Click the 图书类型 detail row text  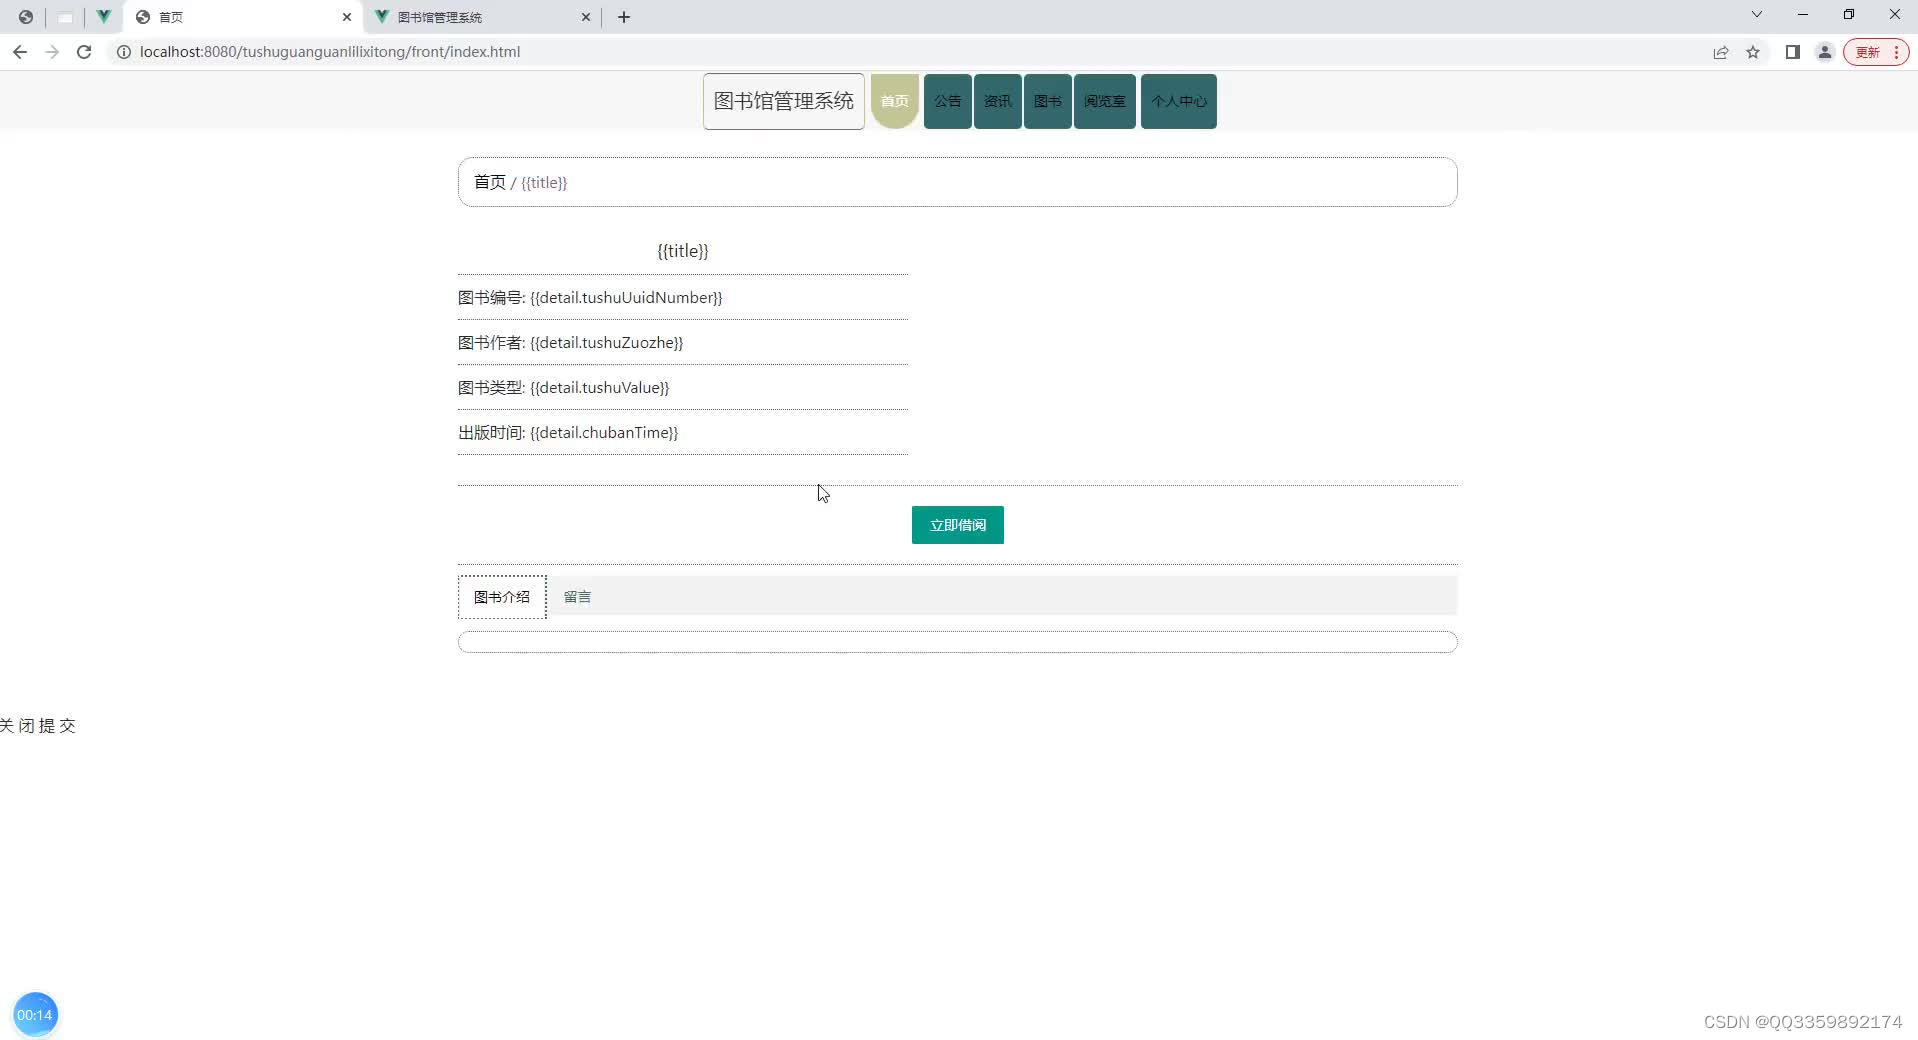point(564,388)
